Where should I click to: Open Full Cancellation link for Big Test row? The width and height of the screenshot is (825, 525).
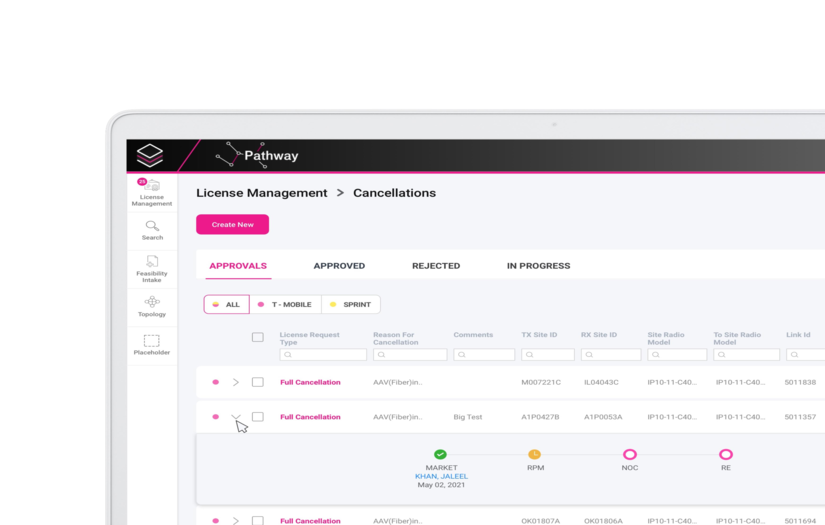[310, 417]
